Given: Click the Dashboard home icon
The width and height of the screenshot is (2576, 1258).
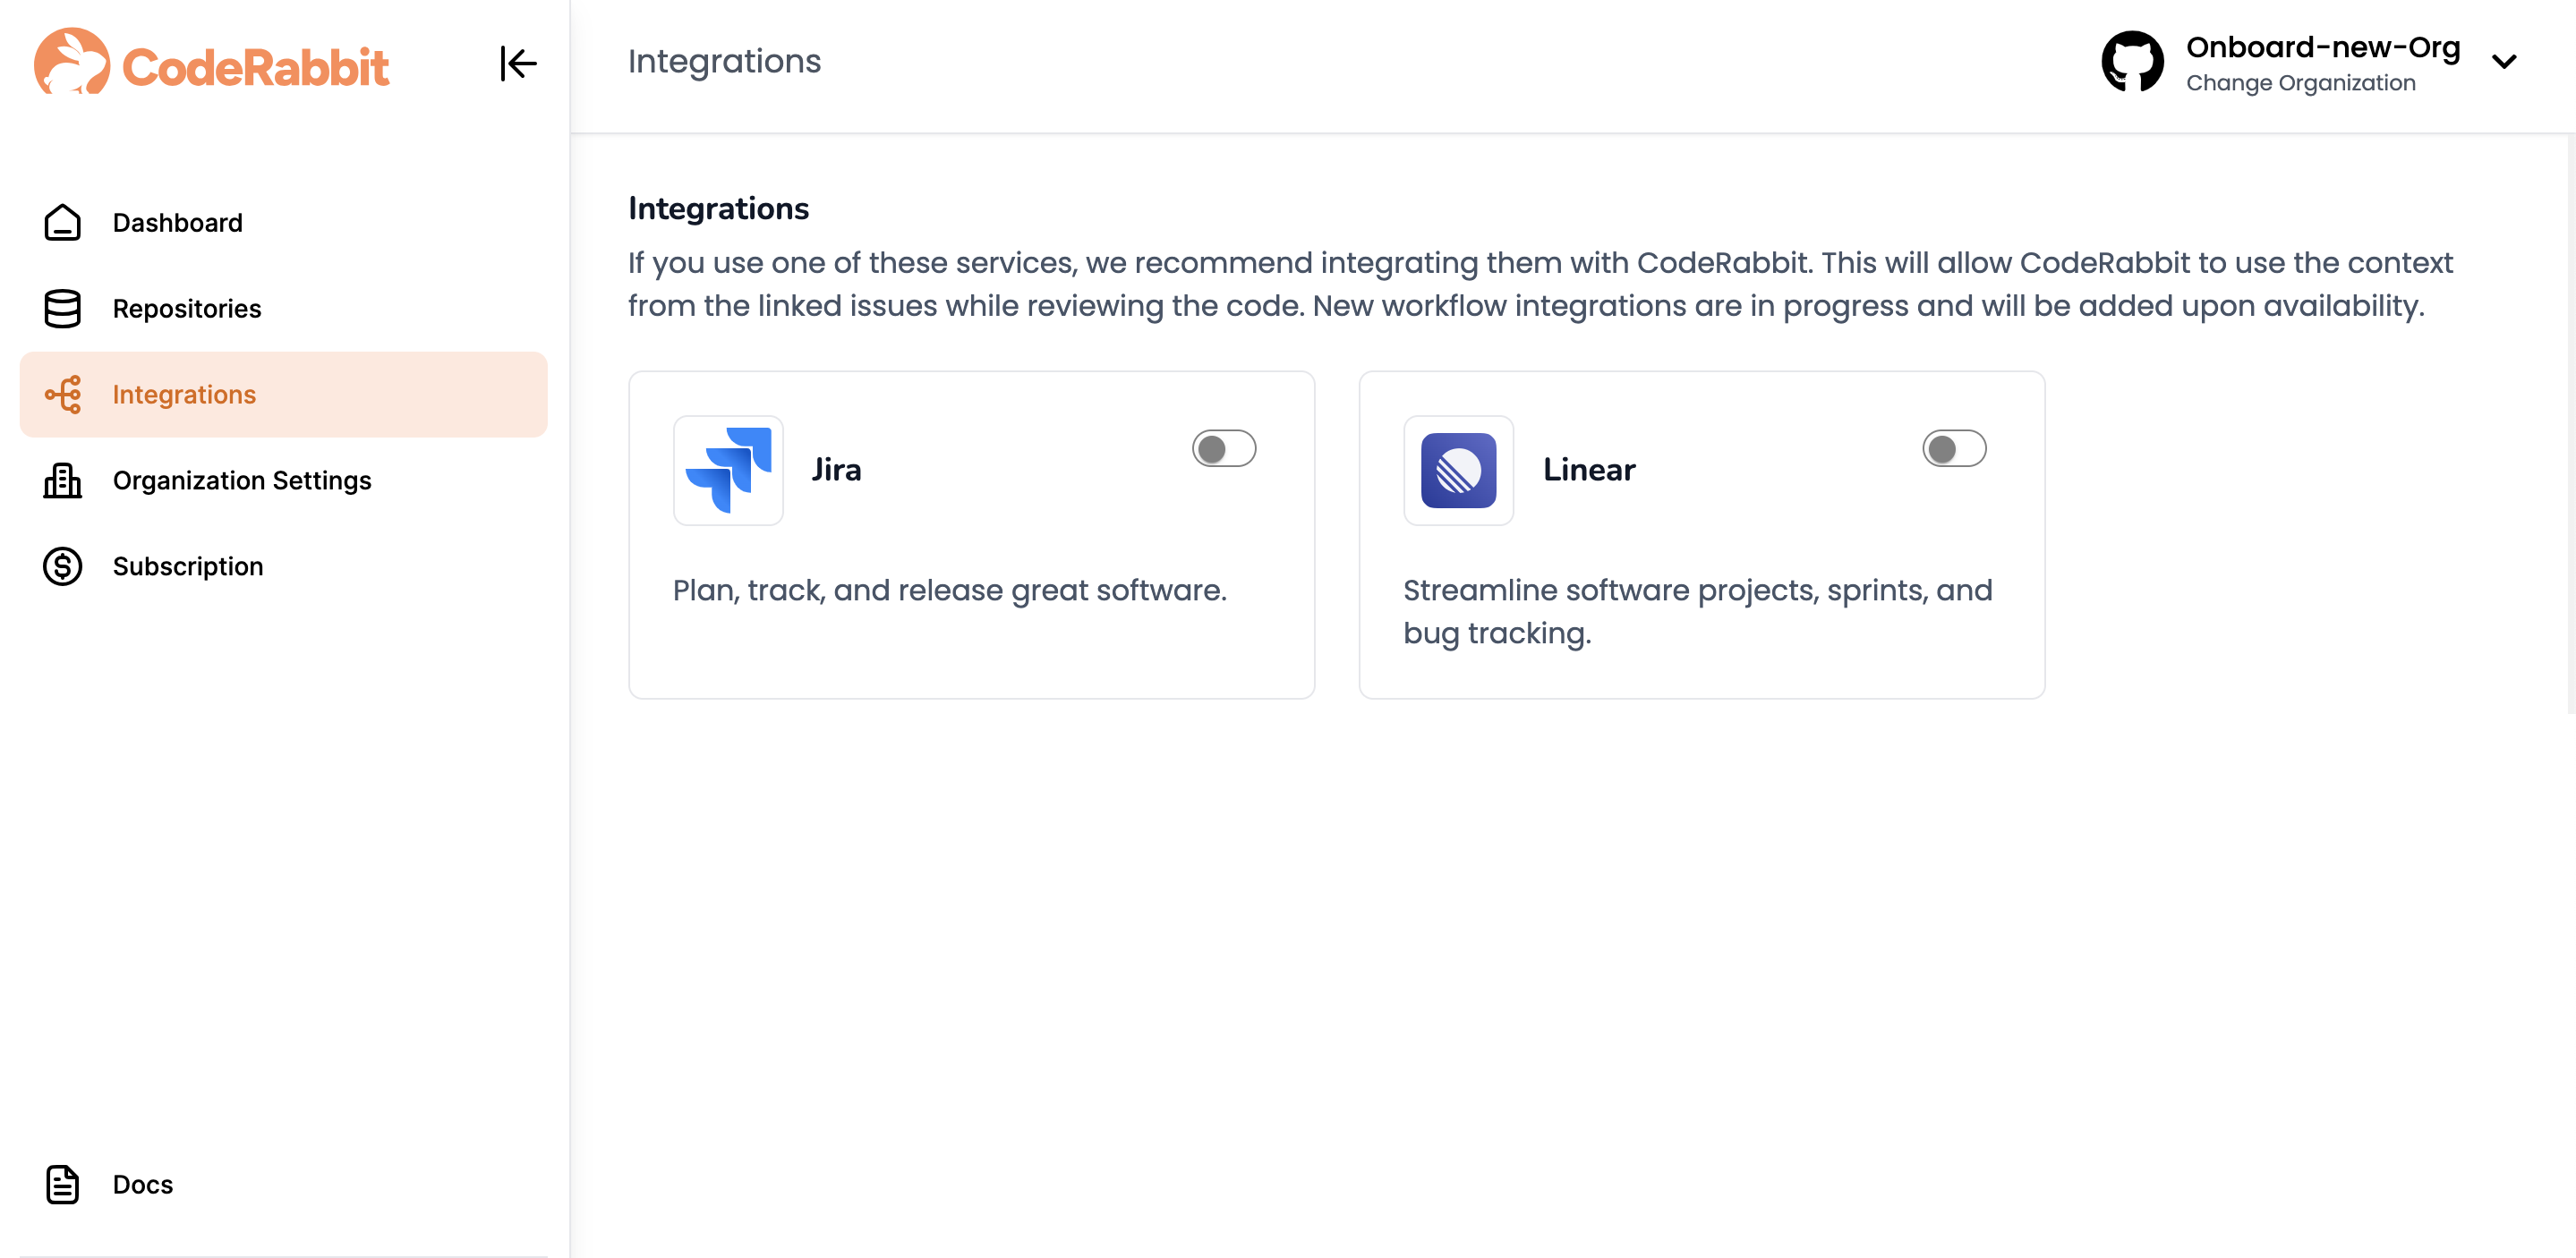Looking at the screenshot, I should [62, 222].
